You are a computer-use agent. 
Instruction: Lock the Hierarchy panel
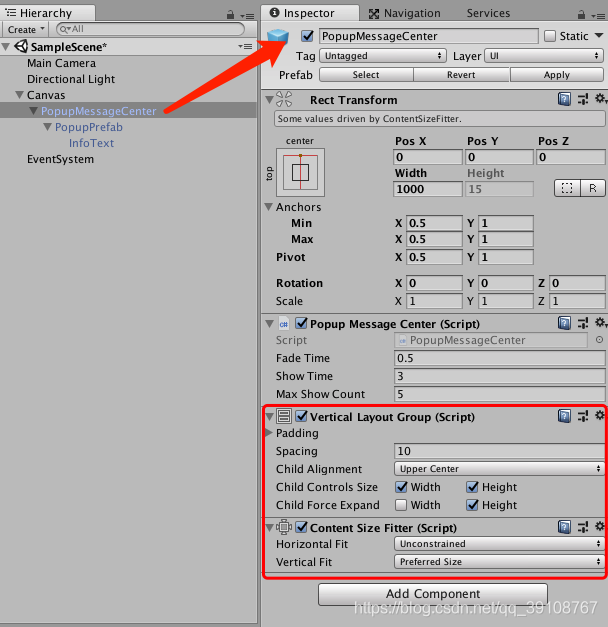(x=230, y=15)
